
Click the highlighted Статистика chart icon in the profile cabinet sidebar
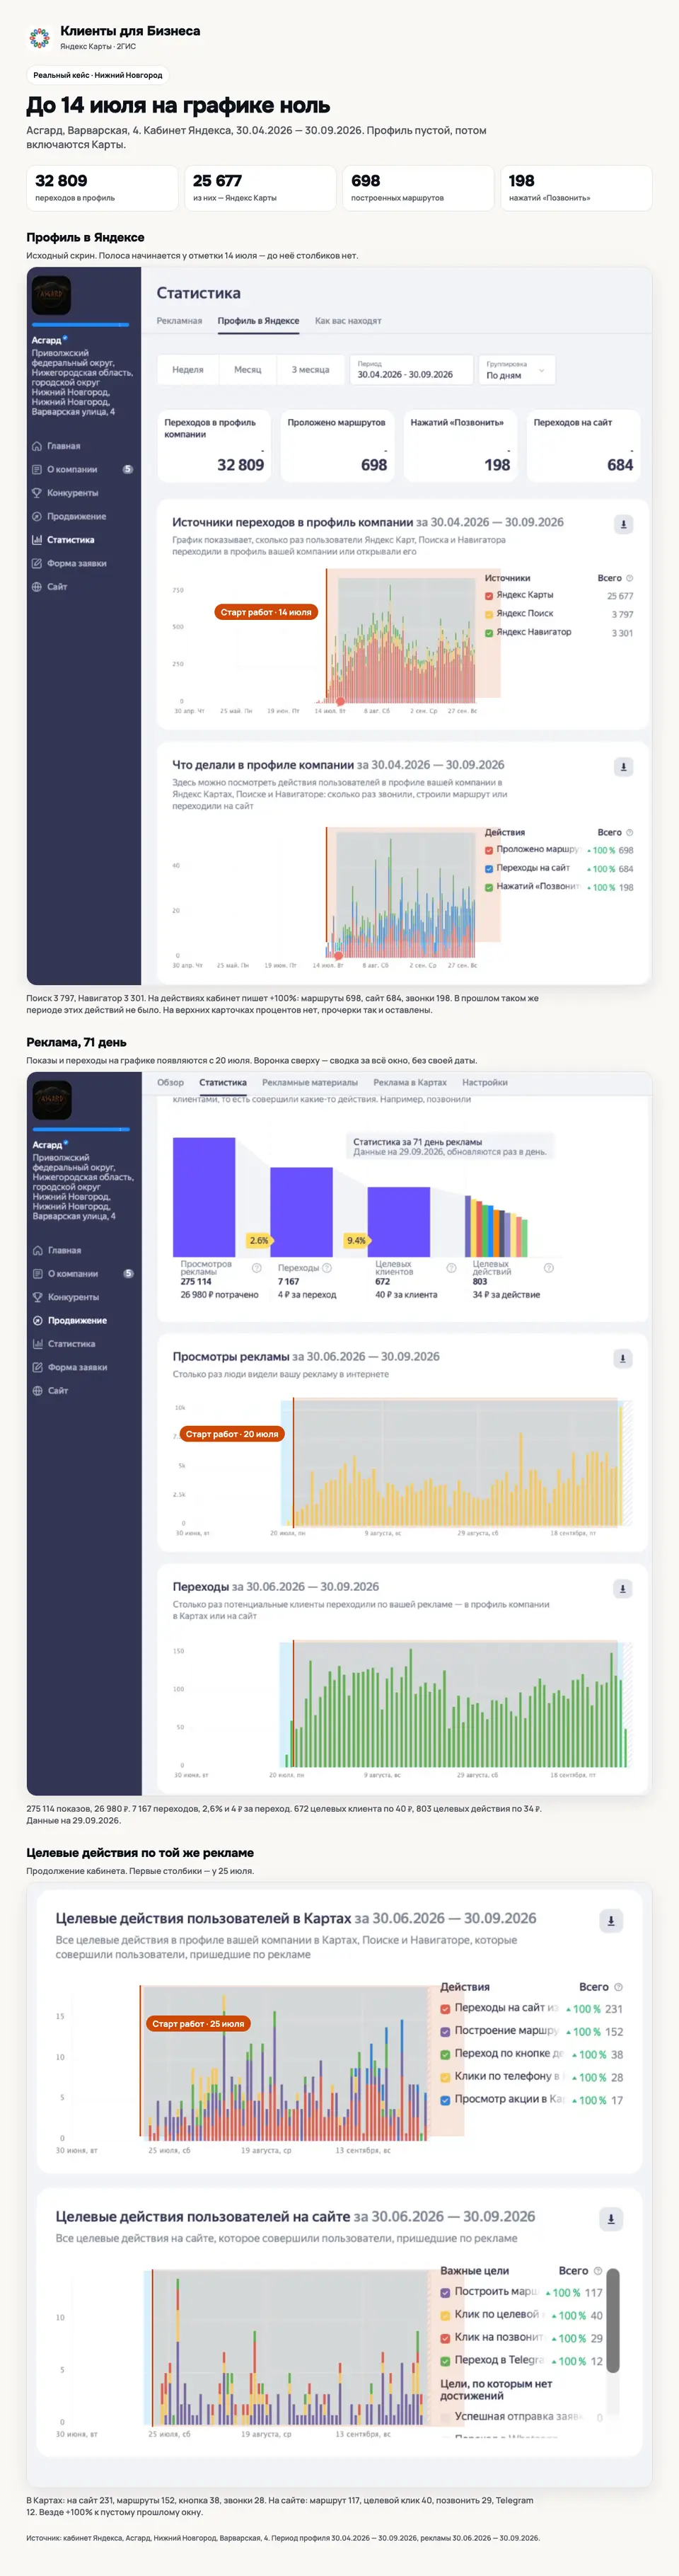click(x=37, y=540)
